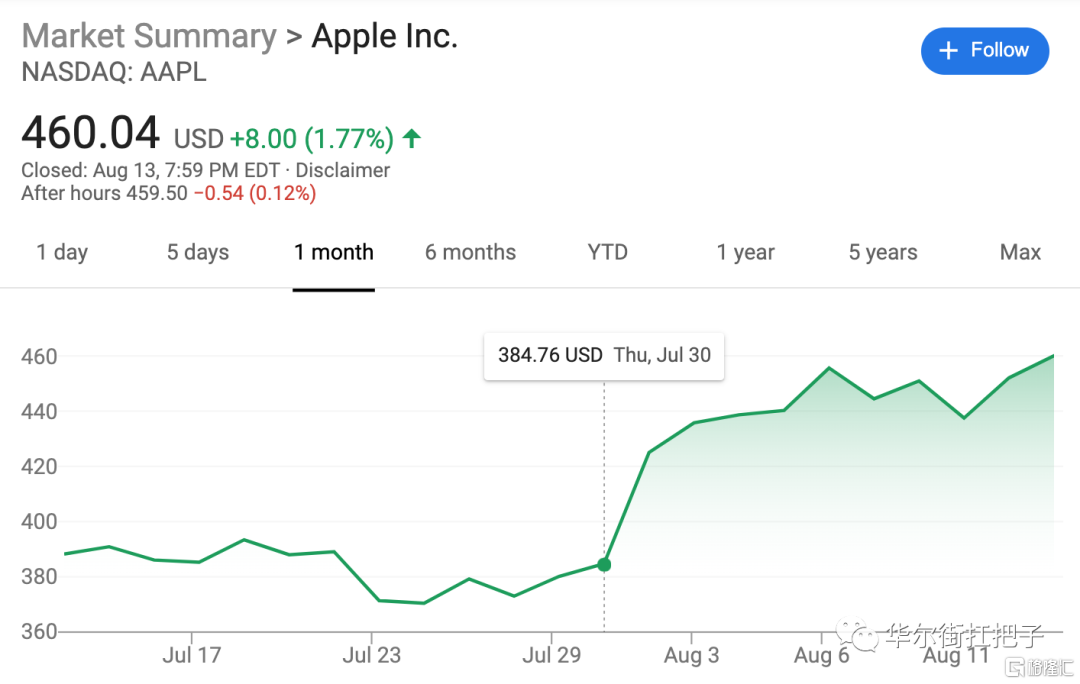Click the Jul 30 chart data point
Viewport: 1080px width, 684px height.
point(604,565)
